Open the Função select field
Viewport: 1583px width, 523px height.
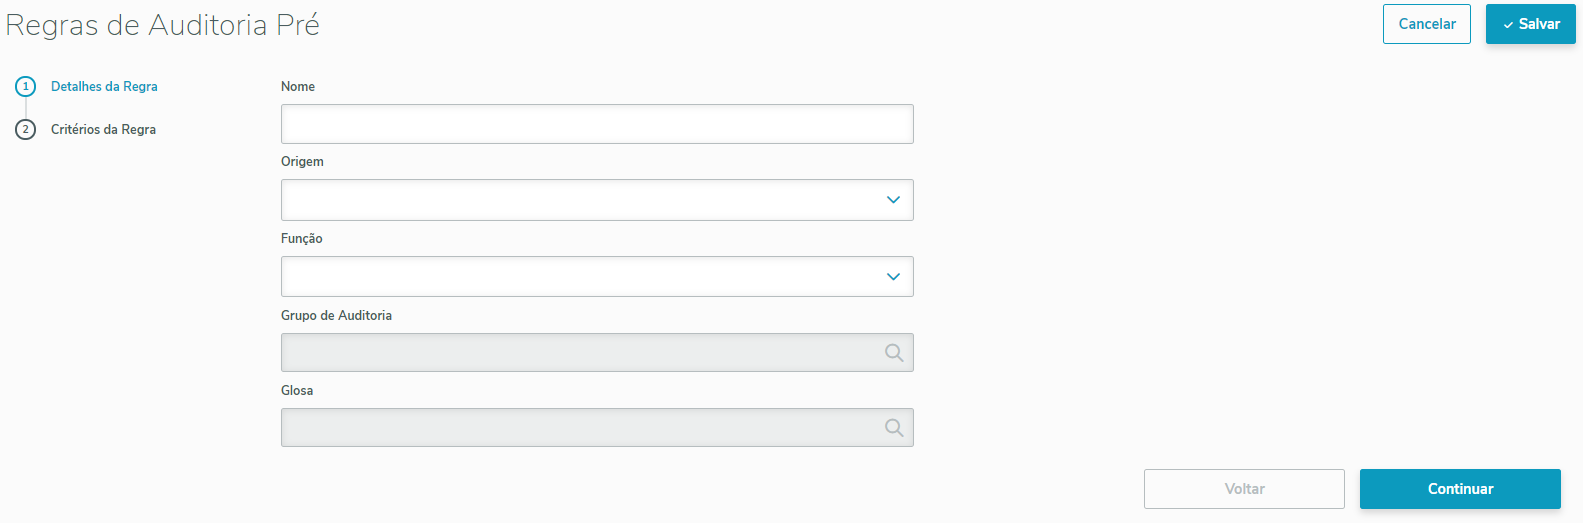pos(580,277)
